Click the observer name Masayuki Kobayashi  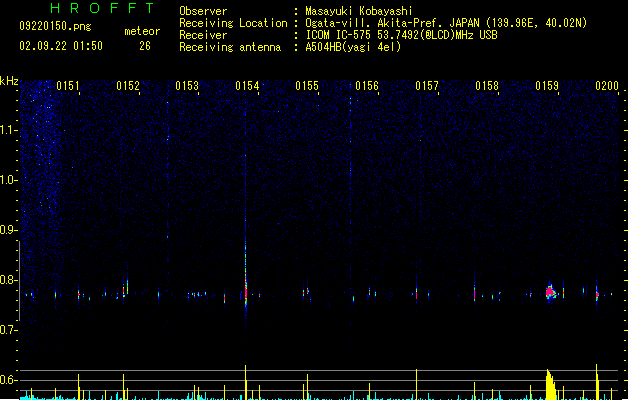click(x=359, y=11)
